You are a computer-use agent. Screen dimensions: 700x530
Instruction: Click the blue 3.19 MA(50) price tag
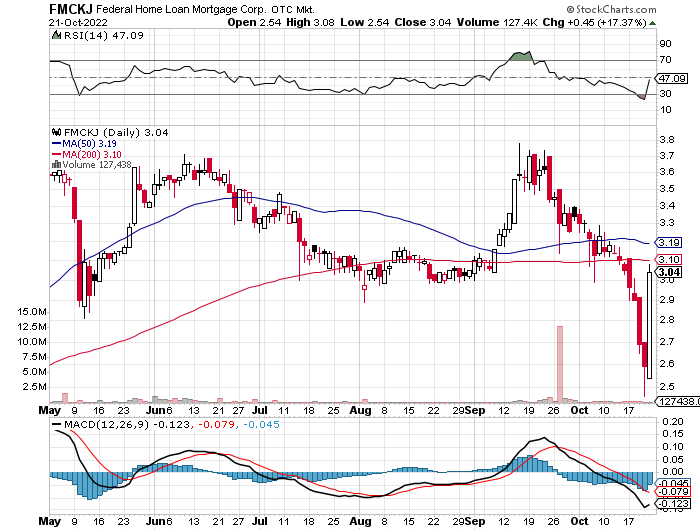click(x=670, y=242)
